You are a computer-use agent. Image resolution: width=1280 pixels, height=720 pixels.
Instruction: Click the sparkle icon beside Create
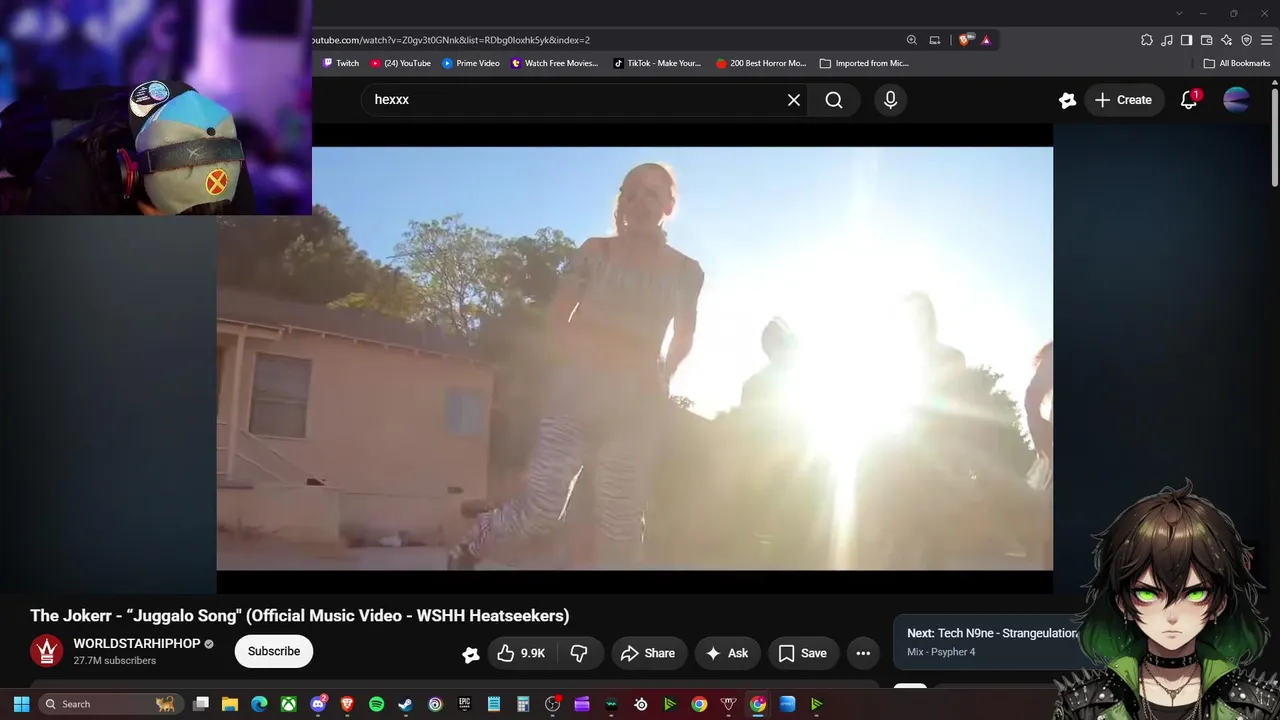[1067, 100]
